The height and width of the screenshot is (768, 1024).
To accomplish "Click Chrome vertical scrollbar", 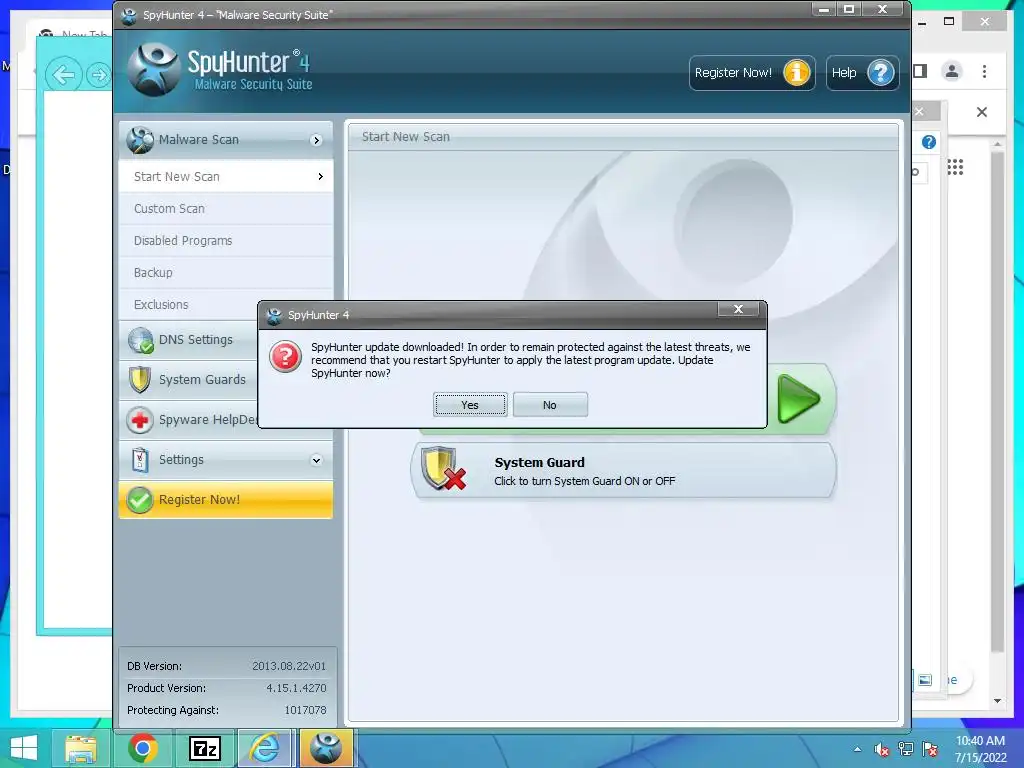I will pyautogui.click(x=997, y=402).
